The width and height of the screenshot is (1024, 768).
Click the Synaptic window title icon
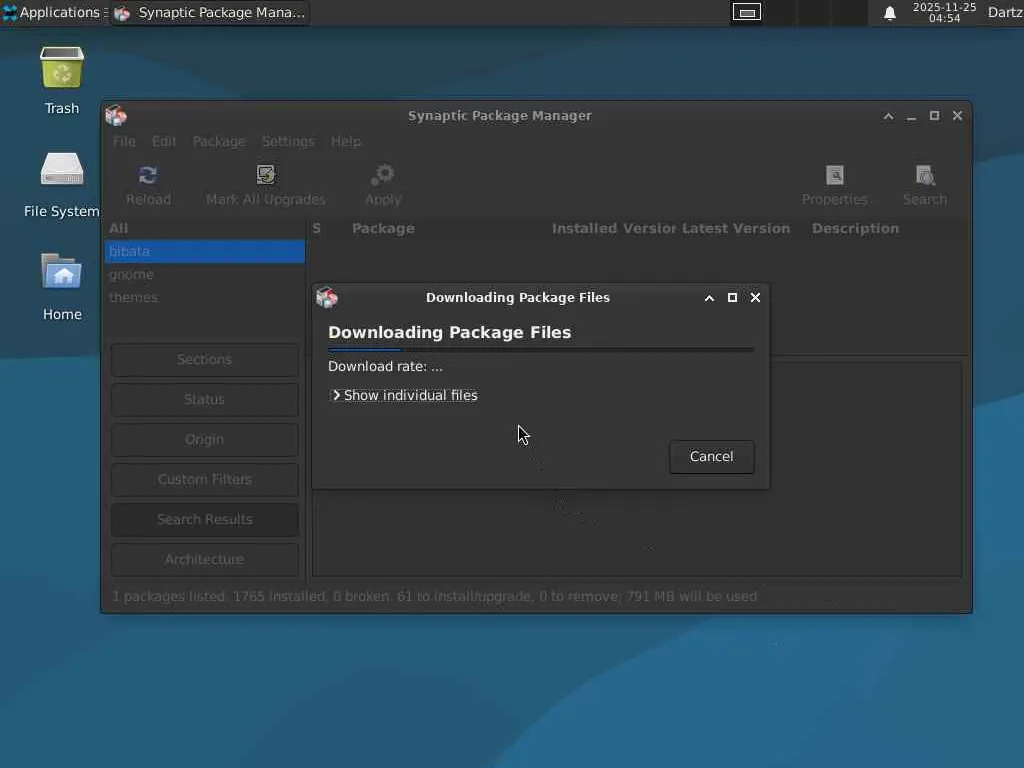(116, 116)
